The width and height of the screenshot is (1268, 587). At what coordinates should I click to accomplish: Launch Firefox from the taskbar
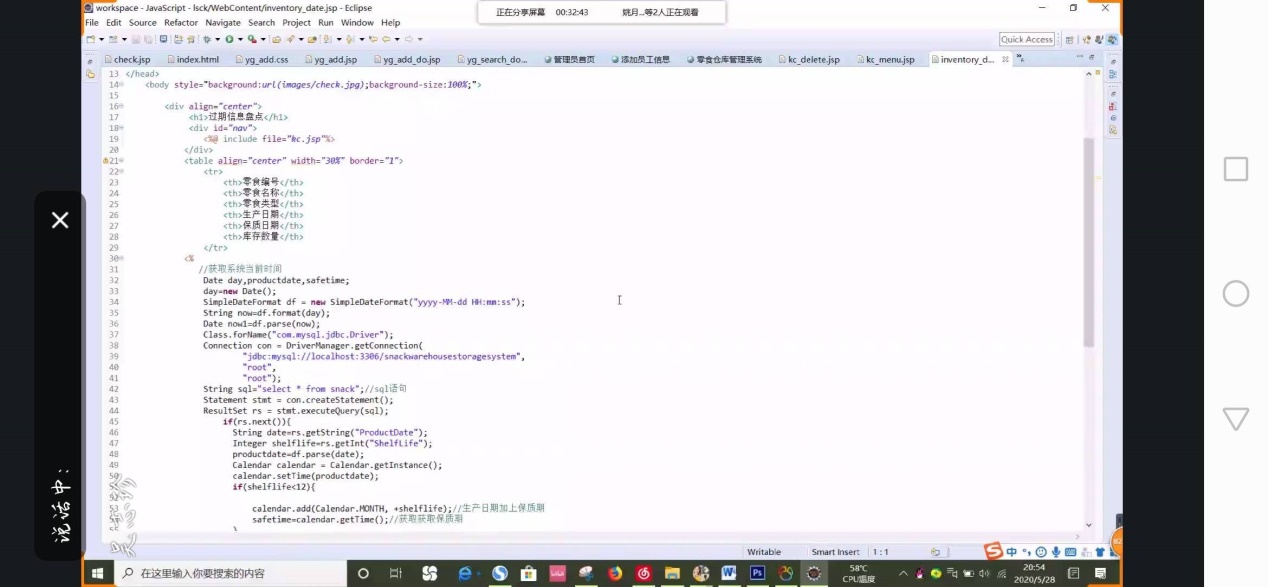point(615,573)
